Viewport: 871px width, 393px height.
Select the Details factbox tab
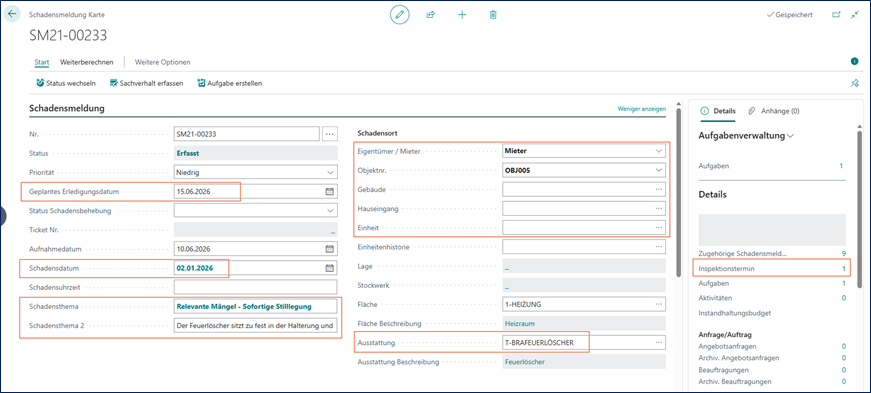(x=718, y=111)
